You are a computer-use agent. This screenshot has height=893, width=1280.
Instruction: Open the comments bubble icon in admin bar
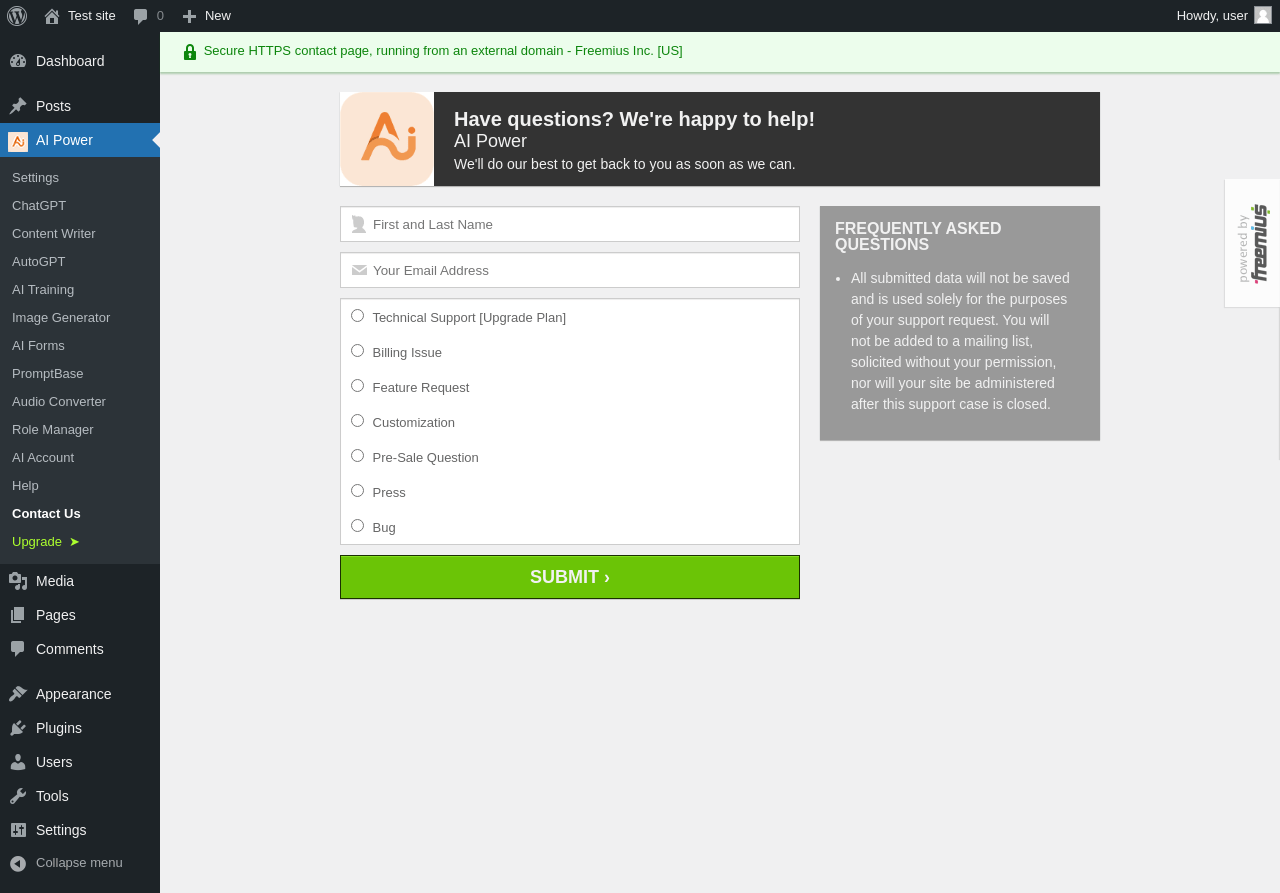click(x=141, y=16)
